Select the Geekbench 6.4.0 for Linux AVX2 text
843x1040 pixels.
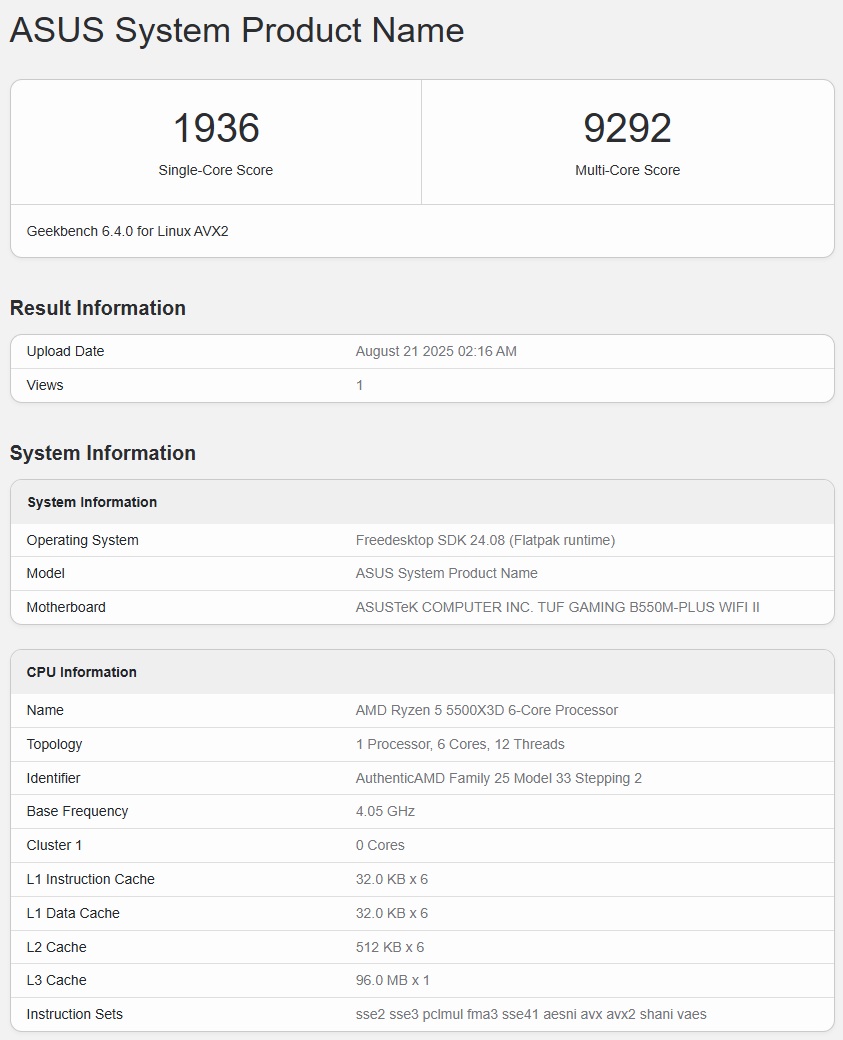(x=128, y=231)
